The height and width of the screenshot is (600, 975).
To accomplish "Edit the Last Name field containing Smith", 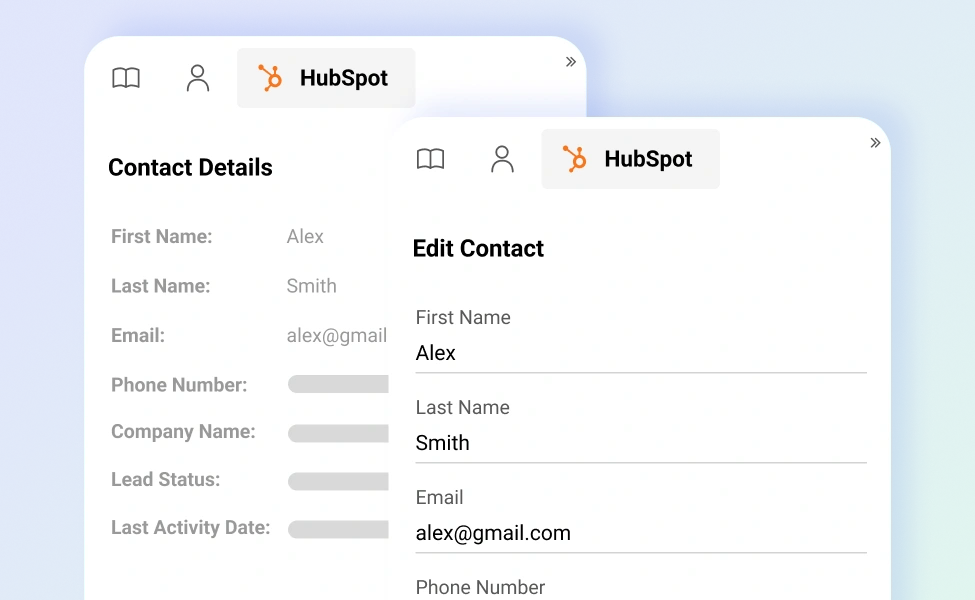I will click(641, 443).
